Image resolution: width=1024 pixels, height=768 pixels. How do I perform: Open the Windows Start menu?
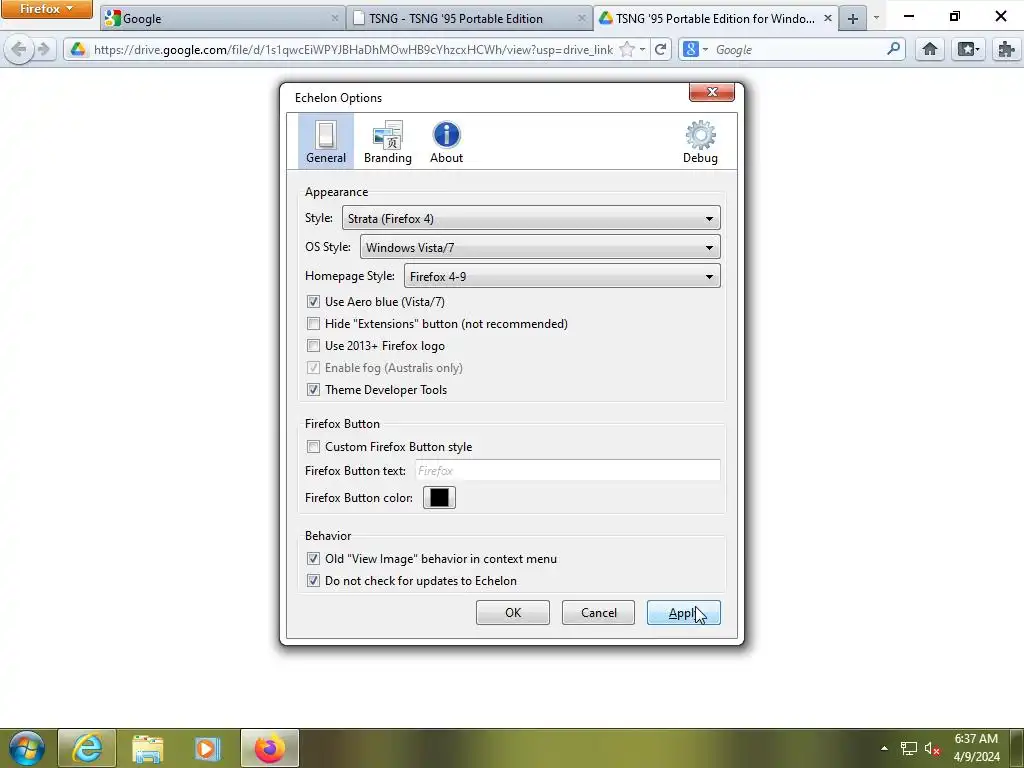[26, 748]
